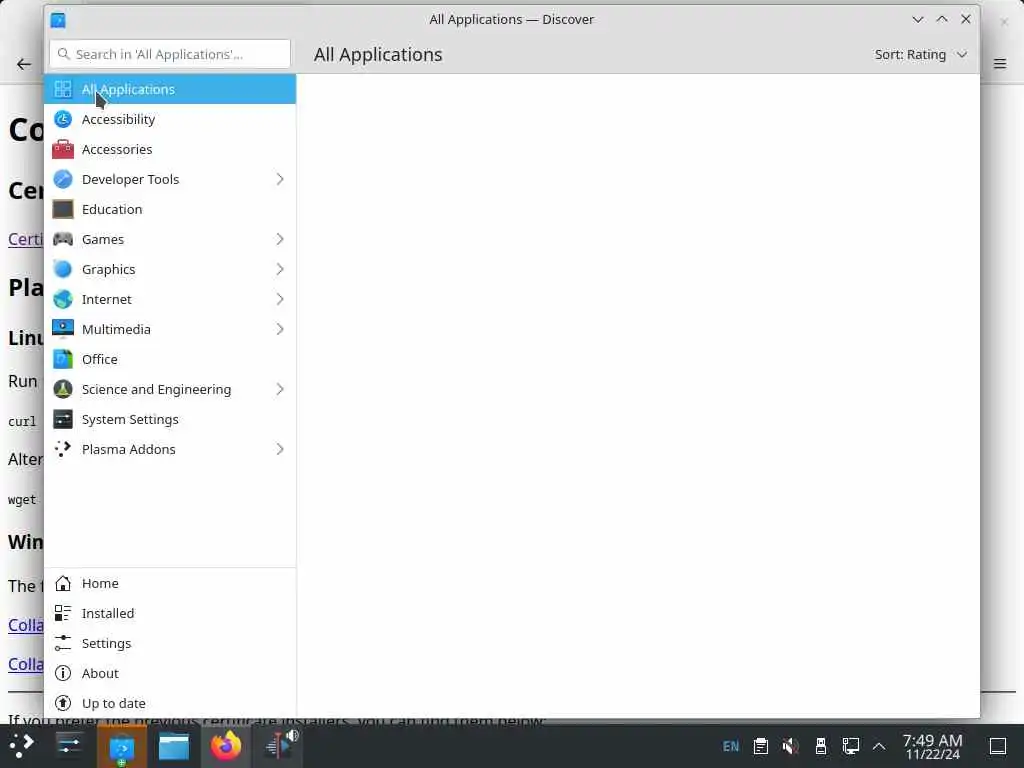Click the Multimedia monitor icon
1024x768 pixels.
pyautogui.click(x=63, y=329)
